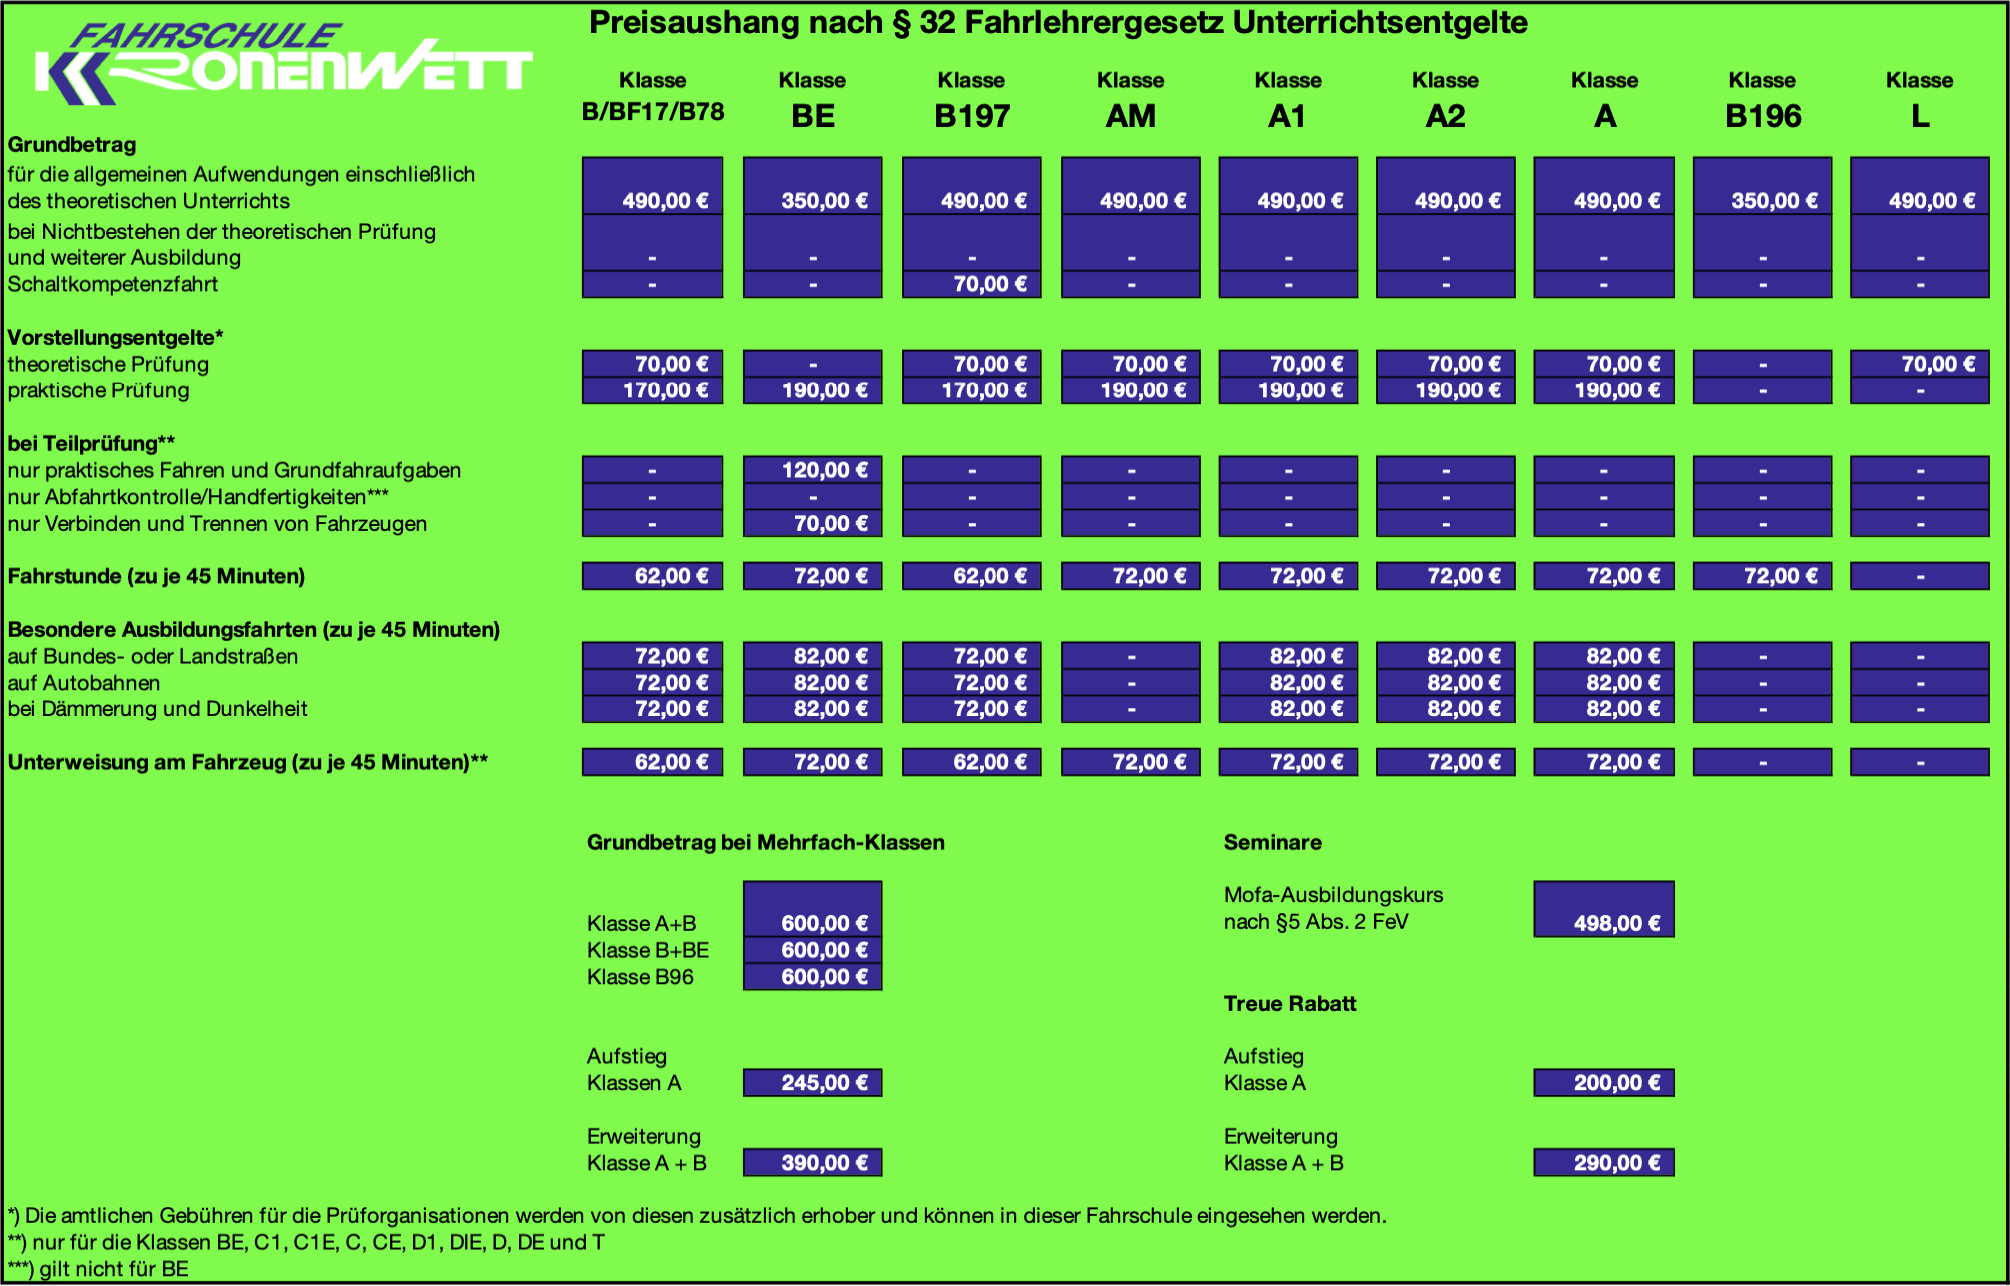The image size is (2010, 1286).
Task: Click the Seminare section heading
Action: tap(1272, 843)
